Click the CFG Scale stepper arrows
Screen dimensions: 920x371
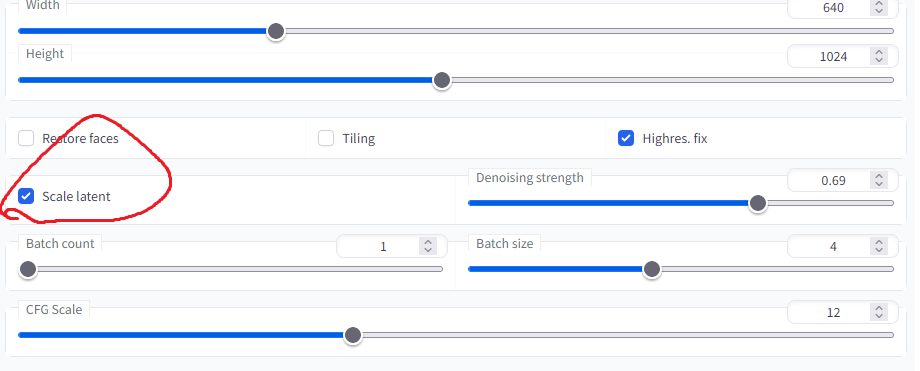[878, 312]
